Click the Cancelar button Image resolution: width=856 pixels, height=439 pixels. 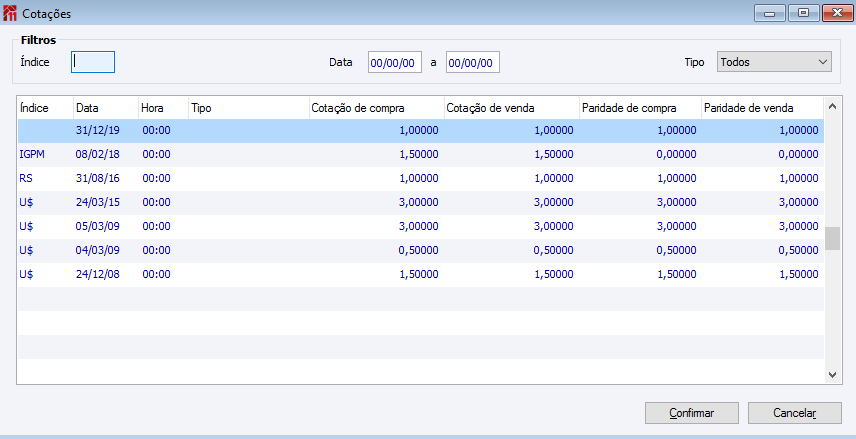(795, 413)
